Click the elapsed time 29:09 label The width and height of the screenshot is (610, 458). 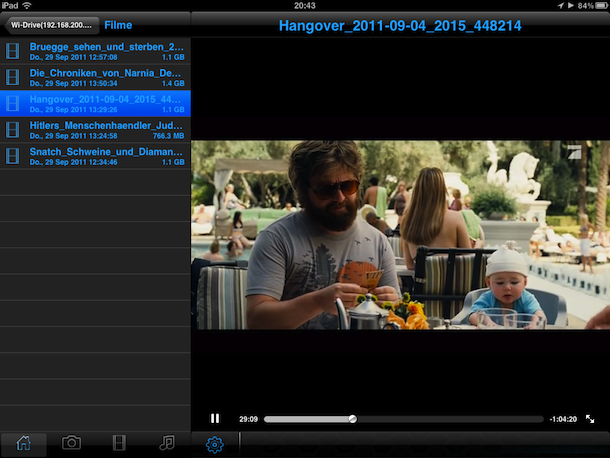(x=248, y=419)
